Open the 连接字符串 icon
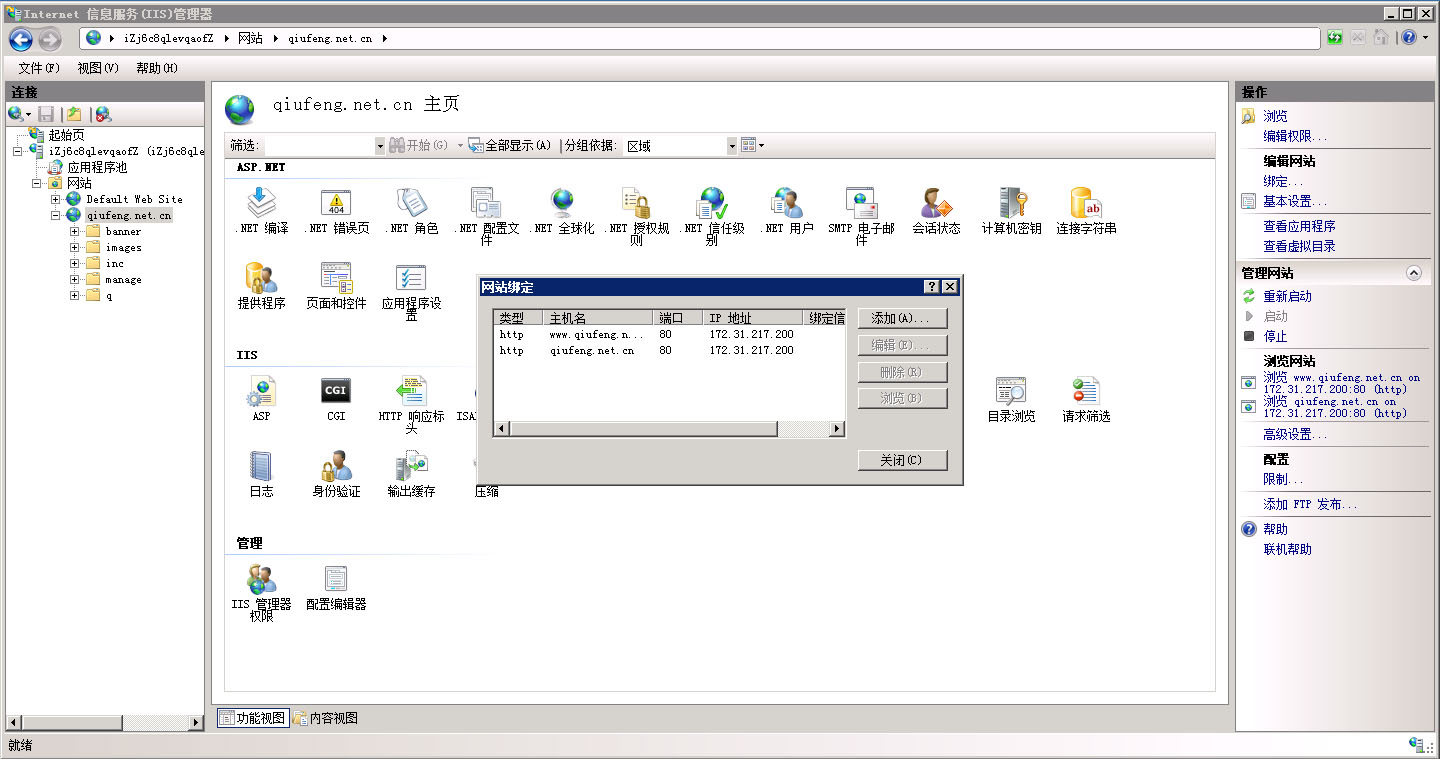 click(1086, 211)
